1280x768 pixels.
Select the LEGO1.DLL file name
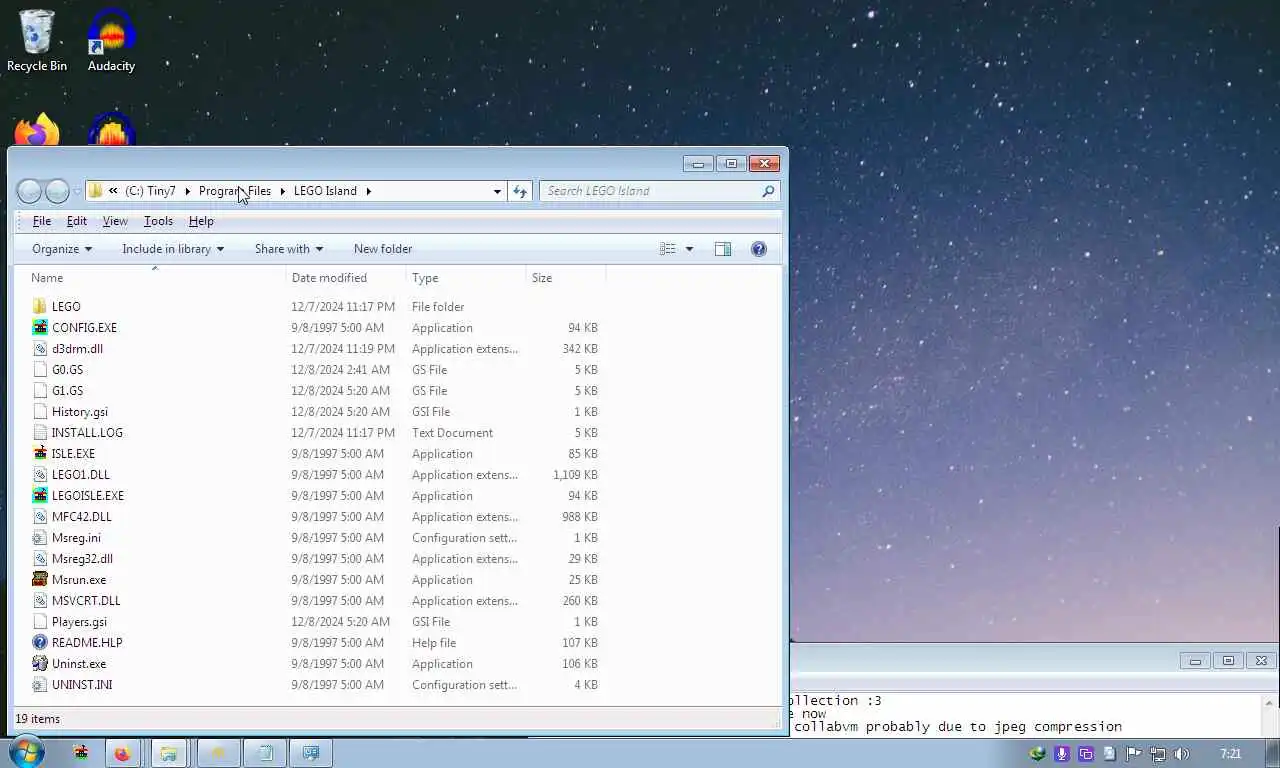(81, 475)
